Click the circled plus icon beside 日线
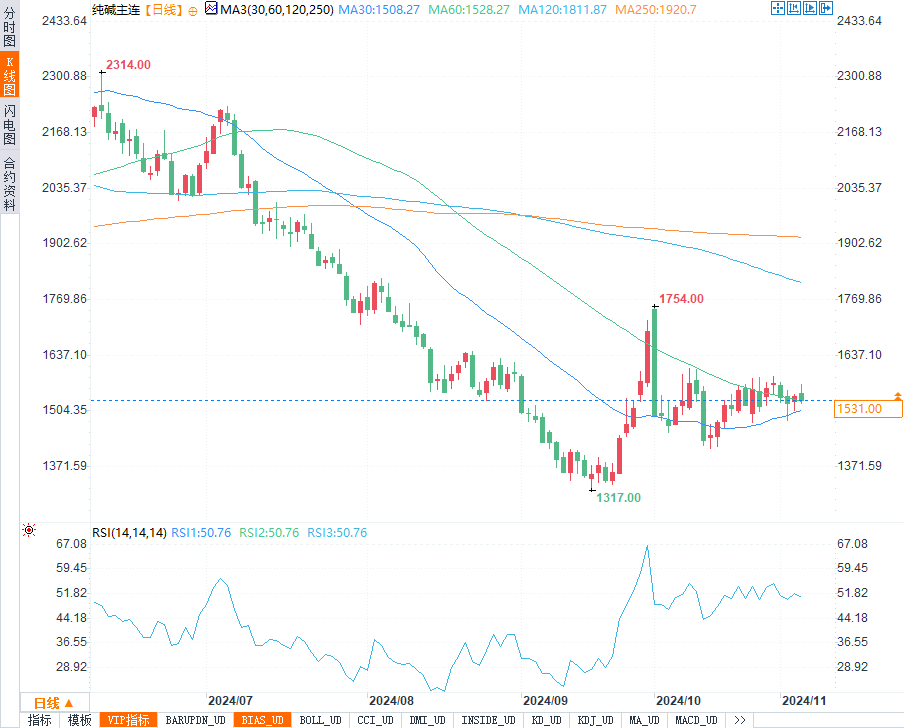Image resolution: width=904 pixels, height=728 pixels. pos(193,9)
